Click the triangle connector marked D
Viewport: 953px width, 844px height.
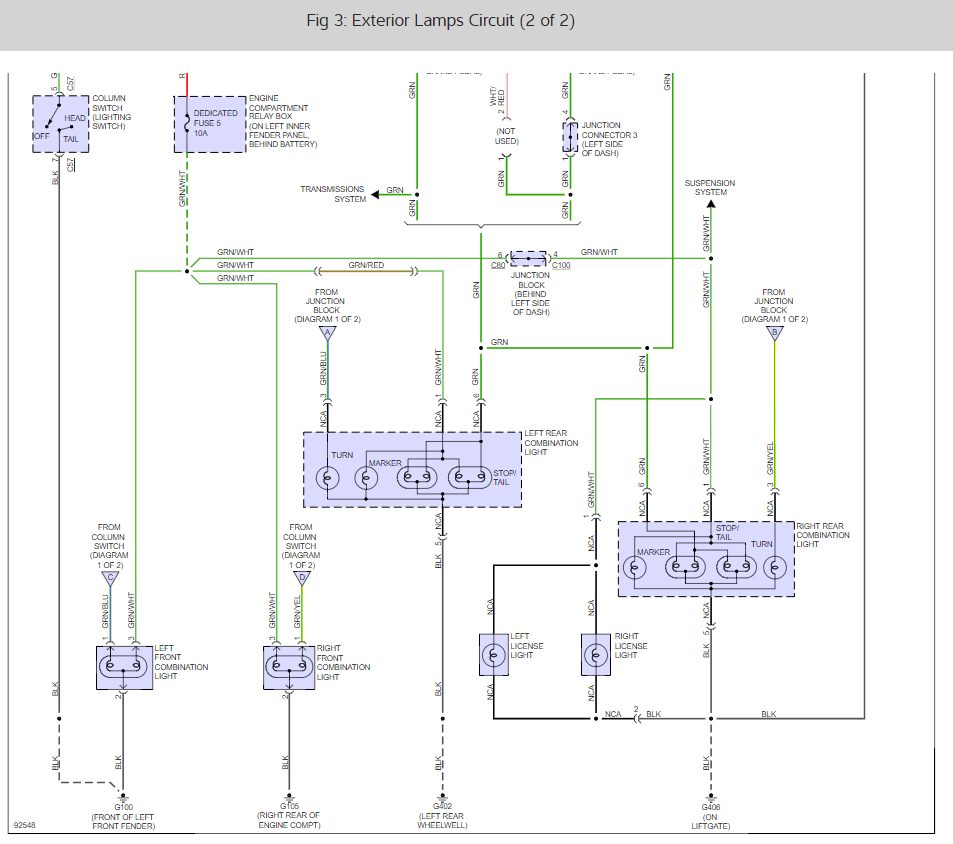pyautogui.click(x=302, y=579)
